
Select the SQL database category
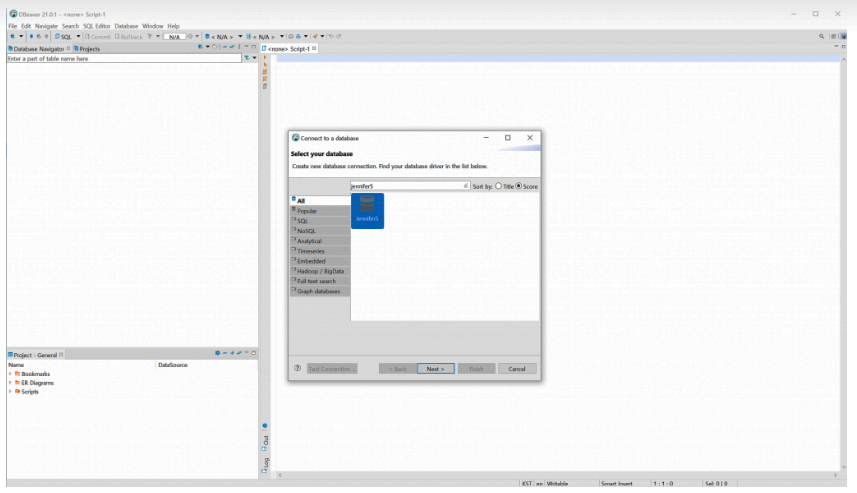(320, 221)
